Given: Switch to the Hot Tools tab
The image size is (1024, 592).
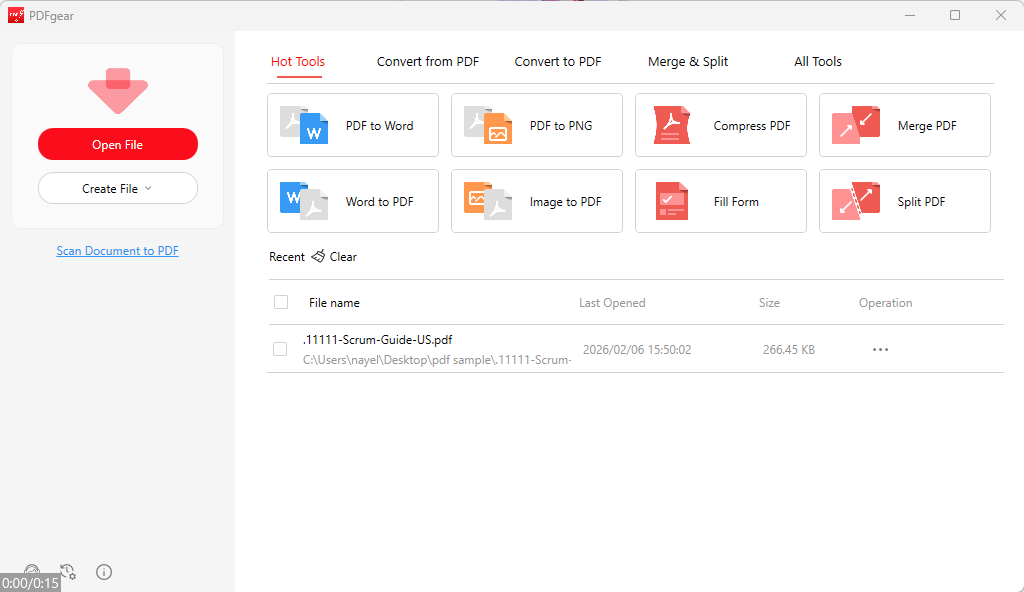Looking at the screenshot, I should 298,61.
